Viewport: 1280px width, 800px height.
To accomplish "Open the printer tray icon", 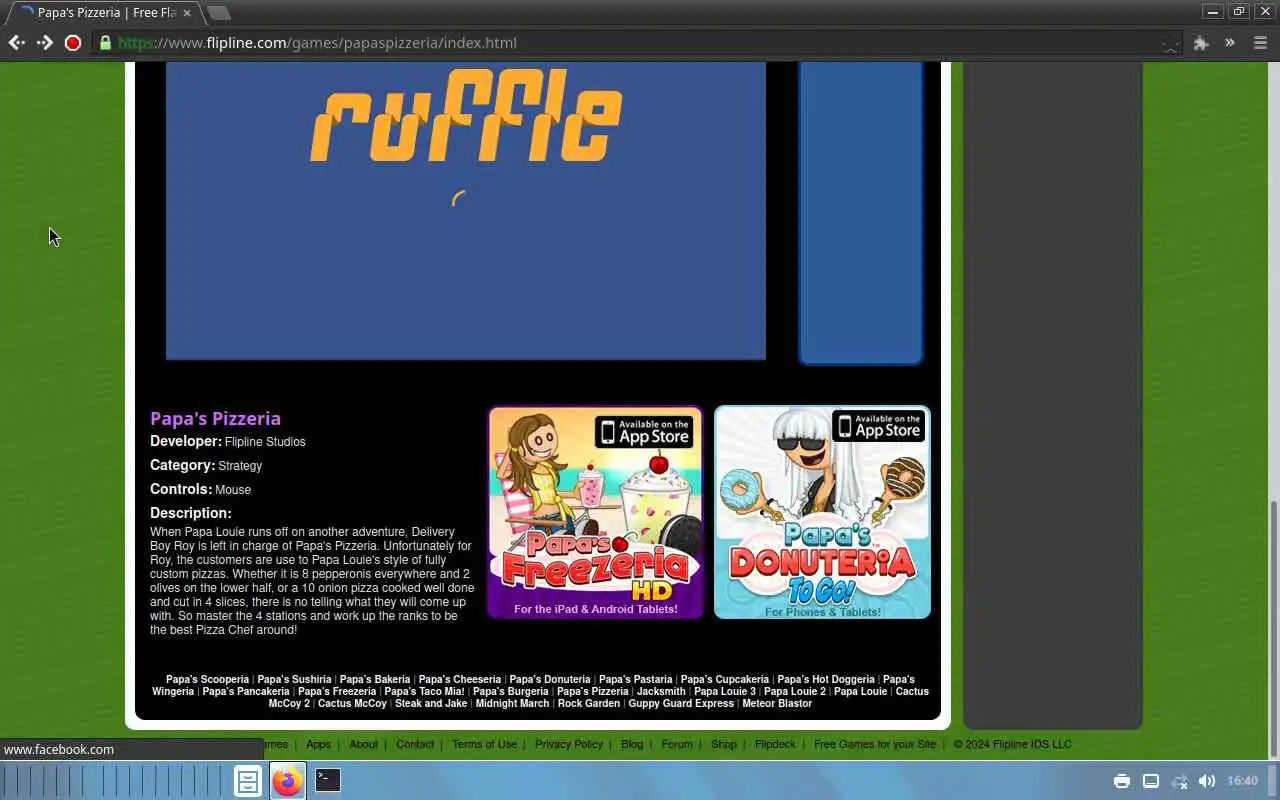I will coord(1122,781).
